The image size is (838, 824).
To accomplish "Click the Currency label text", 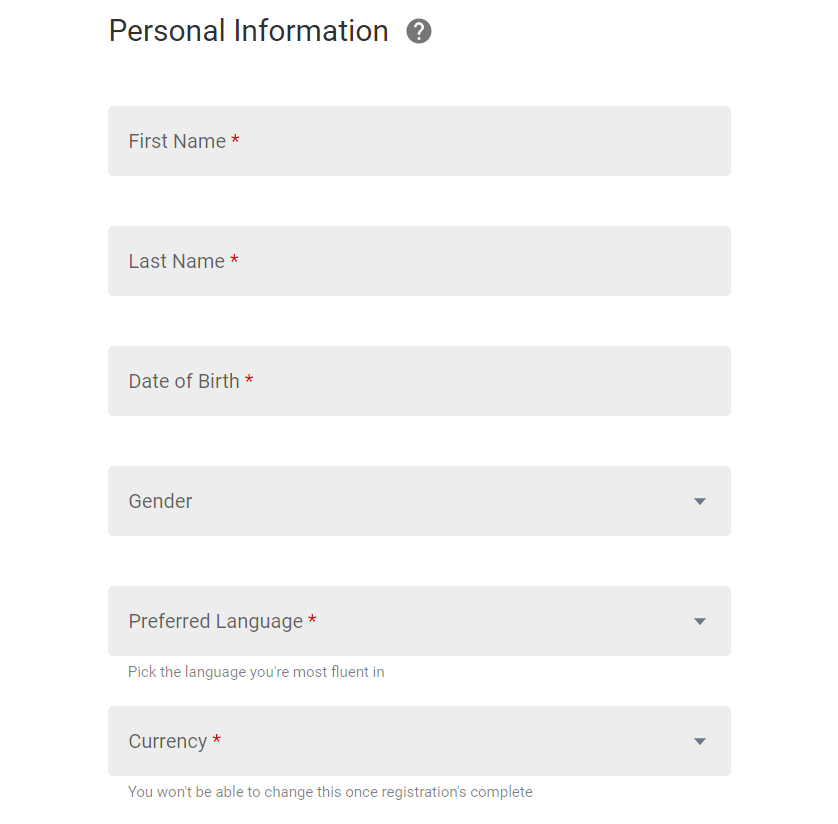I will [x=167, y=742].
